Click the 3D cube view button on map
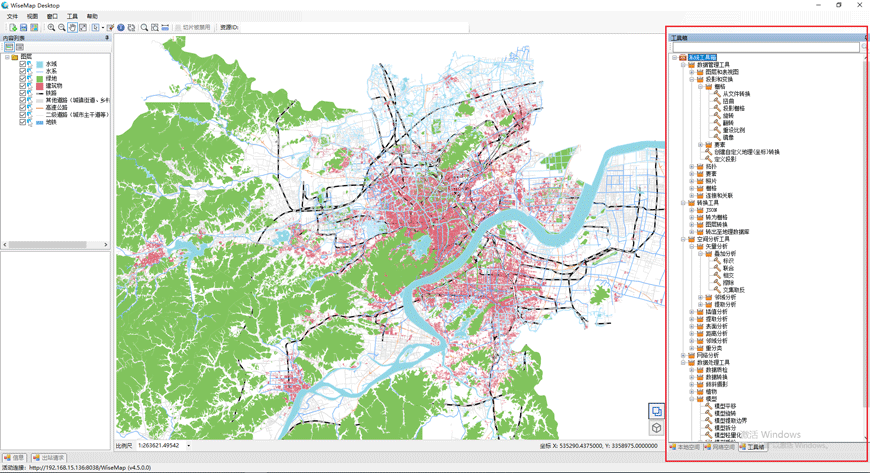The height and width of the screenshot is (473, 870). [x=656, y=428]
